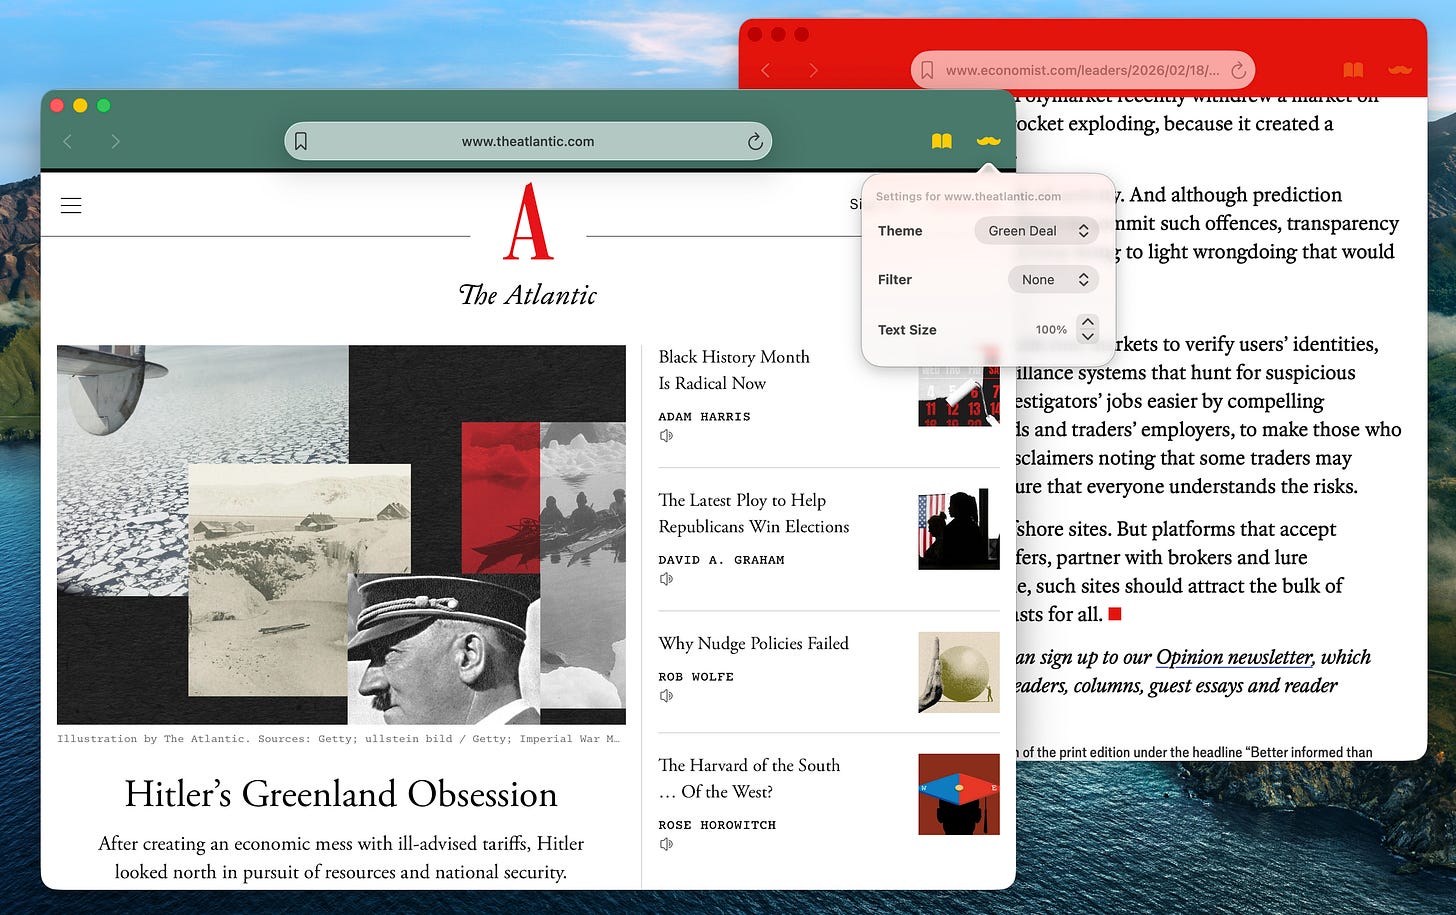Image resolution: width=1456 pixels, height=915 pixels.
Task: Decrease text size with stepper down arrow
Action: pyautogui.click(x=1088, y=337)
